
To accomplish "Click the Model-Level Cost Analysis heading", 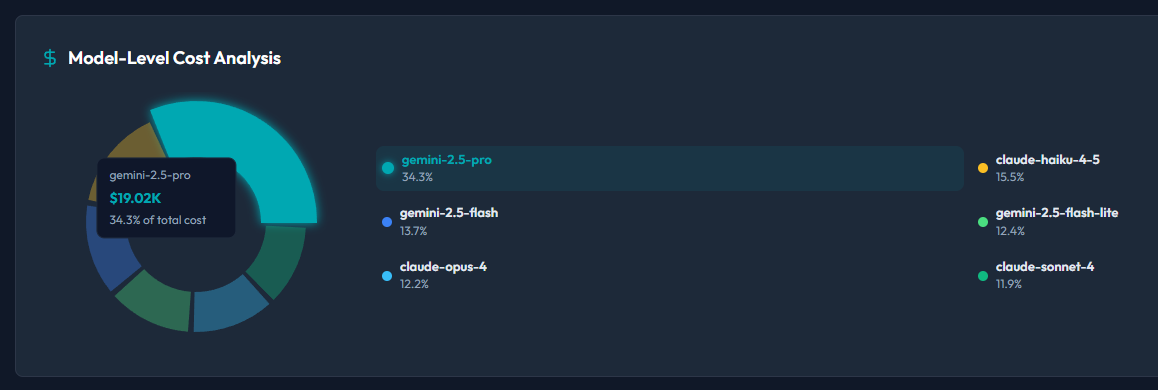I will point(174,58).
